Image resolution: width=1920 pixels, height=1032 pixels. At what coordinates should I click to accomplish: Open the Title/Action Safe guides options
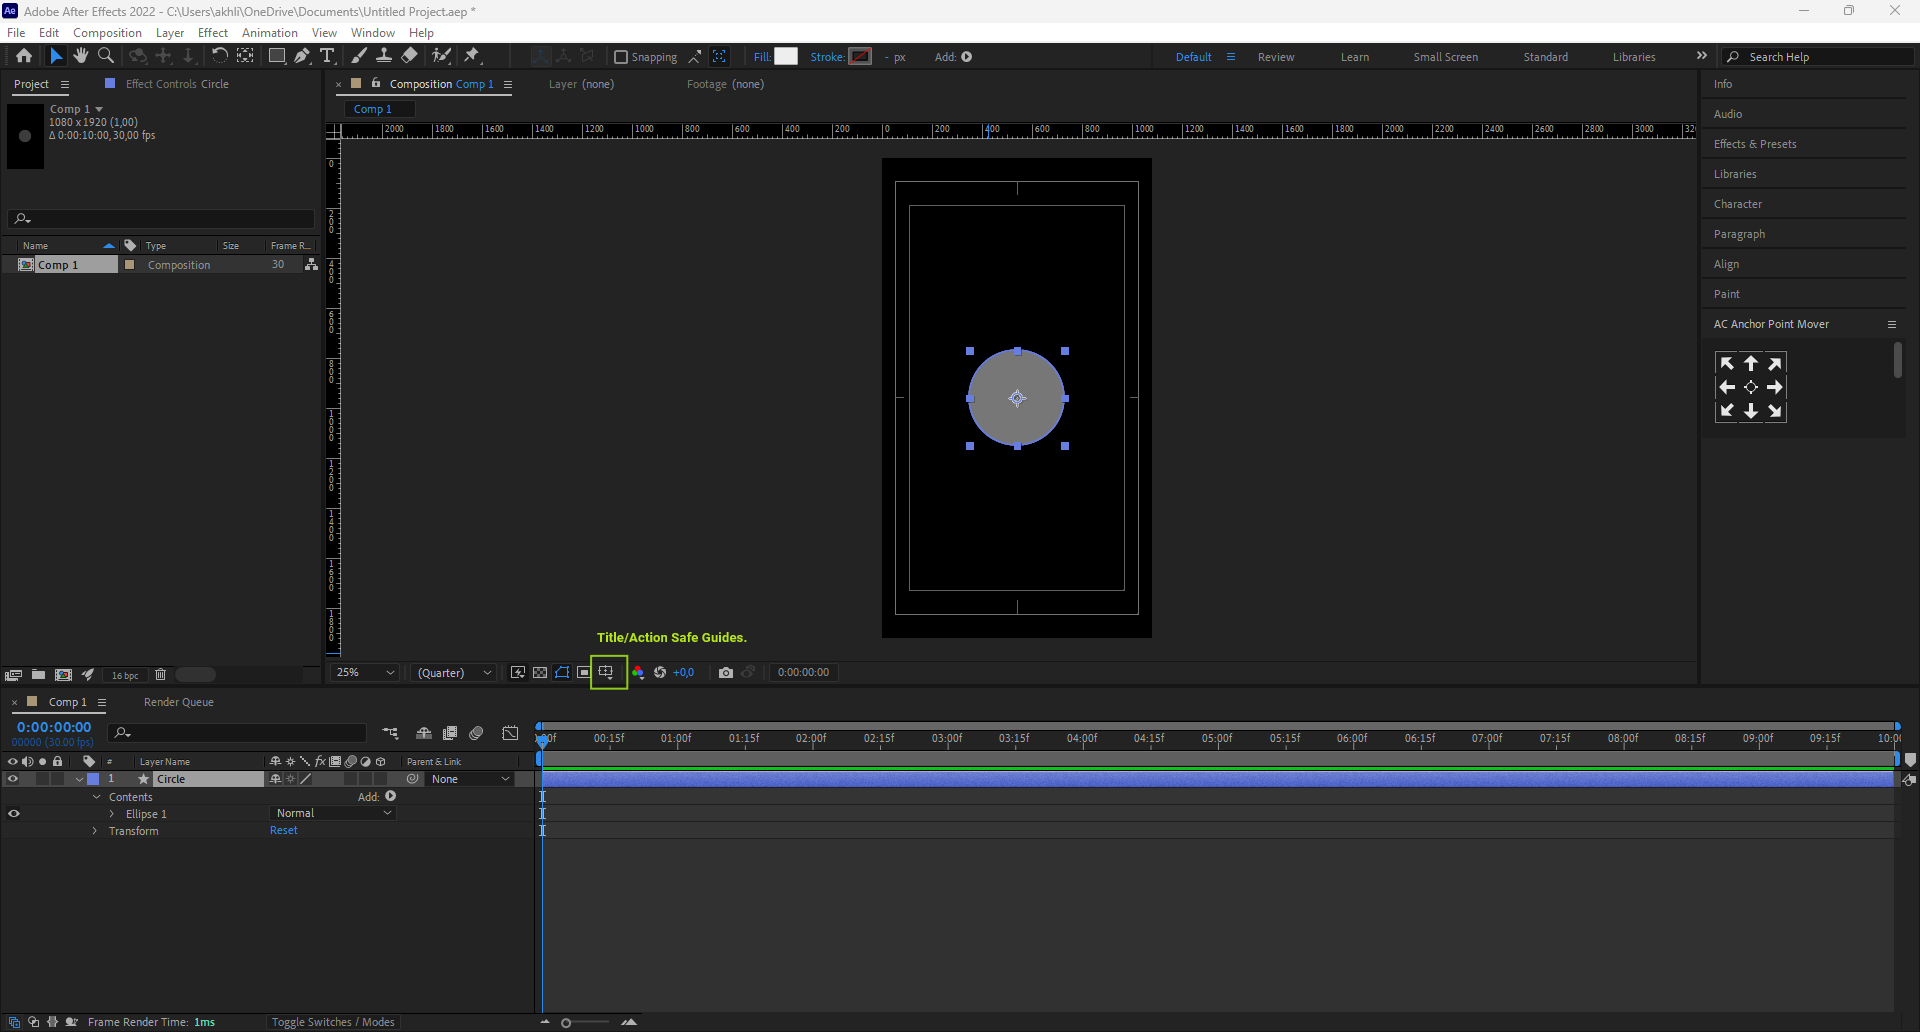click(x=606, y=673)
